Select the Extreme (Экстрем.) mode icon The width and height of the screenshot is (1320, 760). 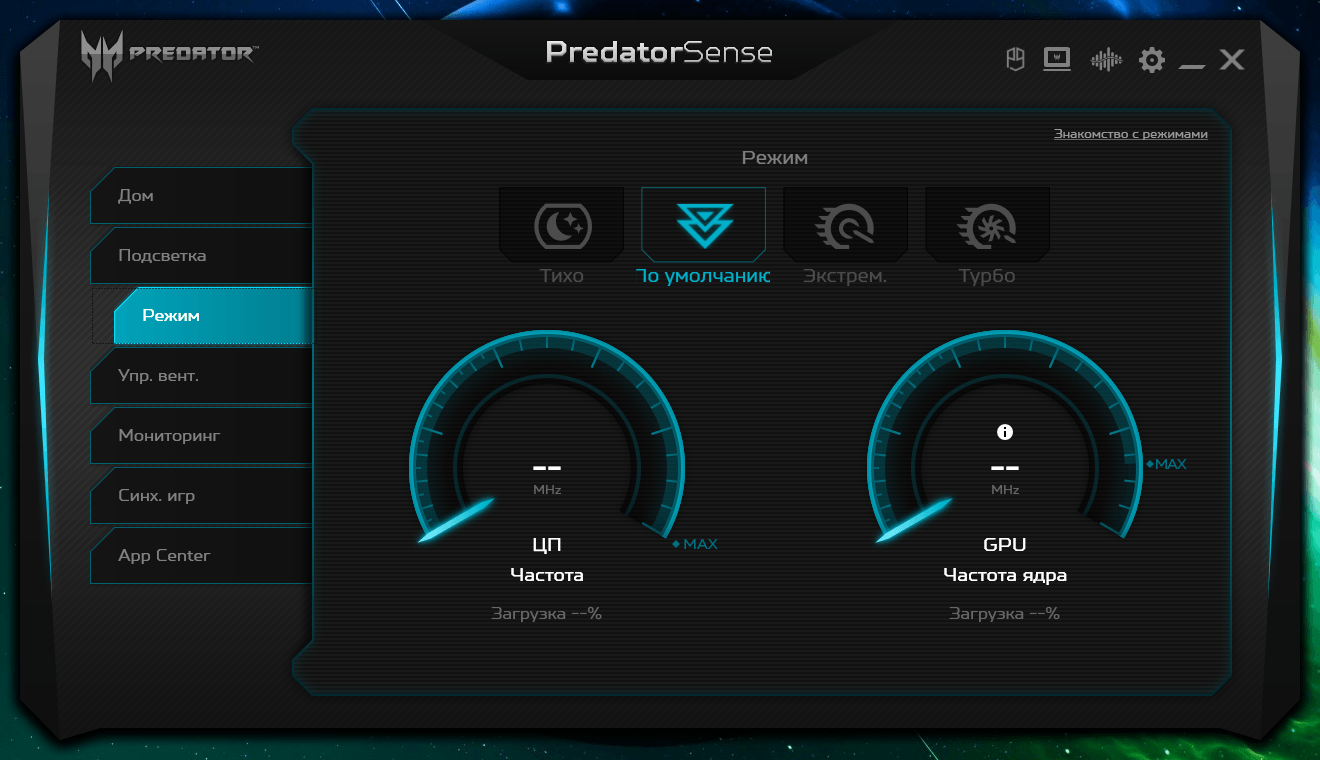[x=845, y=225]
